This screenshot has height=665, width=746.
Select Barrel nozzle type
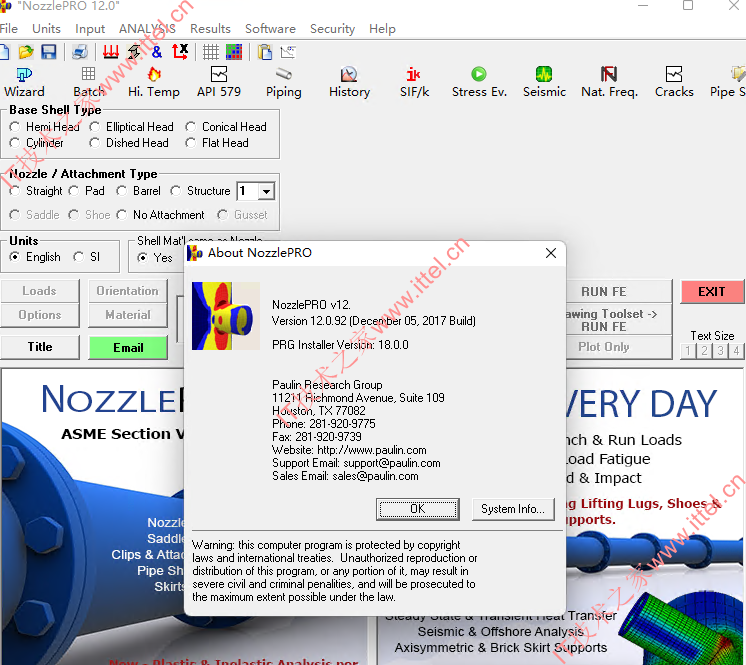138,191
